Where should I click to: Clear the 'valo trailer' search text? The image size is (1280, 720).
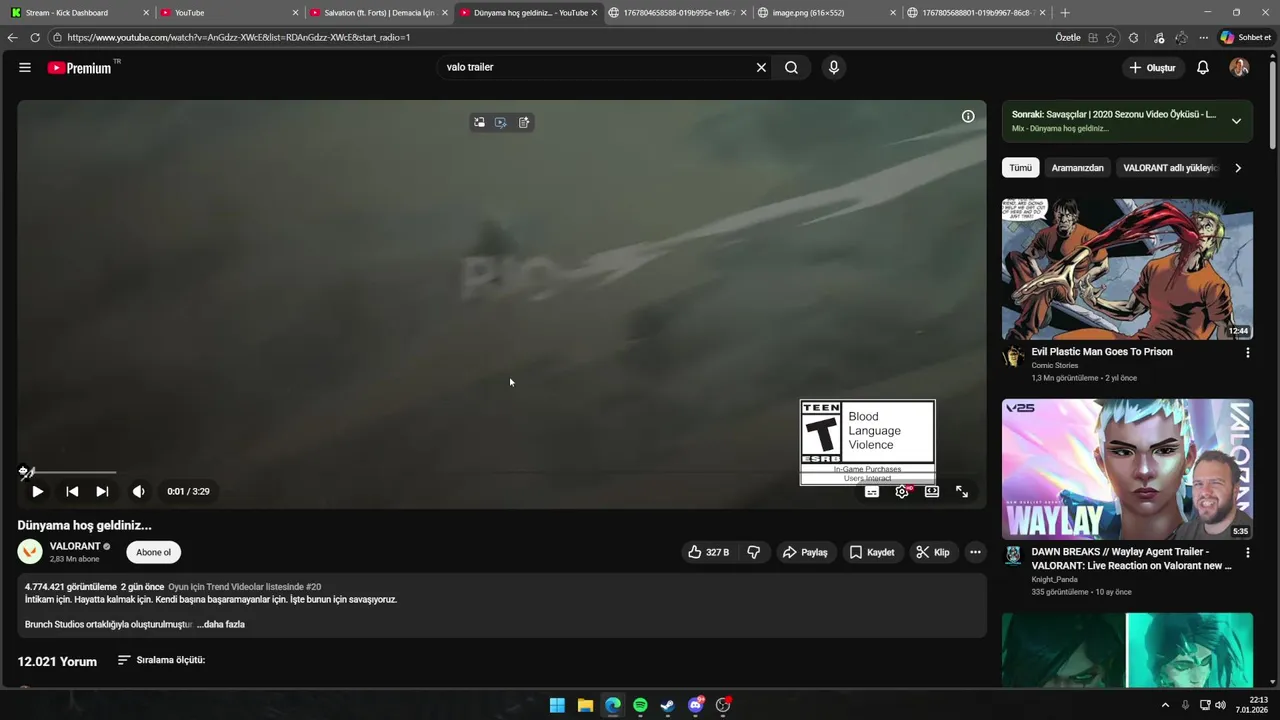pos(761,68)
